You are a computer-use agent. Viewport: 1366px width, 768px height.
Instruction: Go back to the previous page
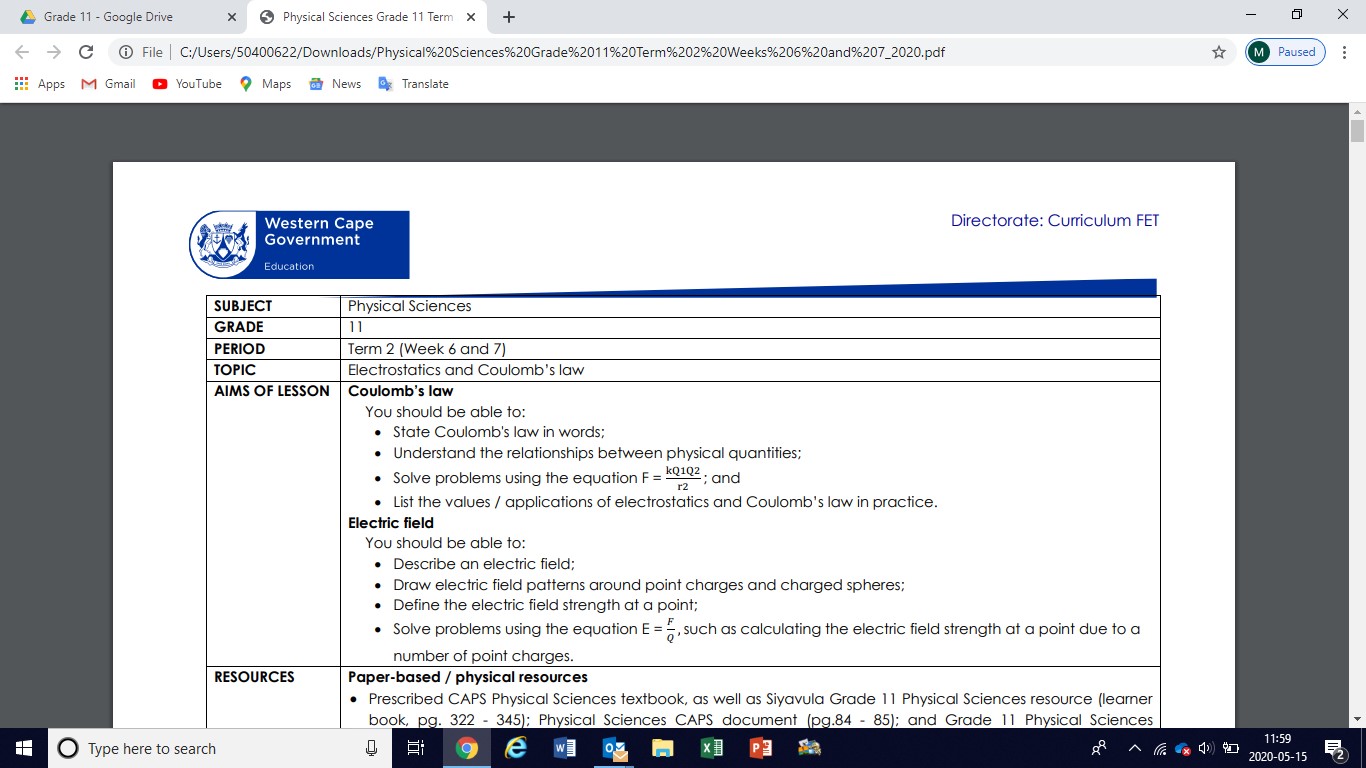click(x=22, y=52)
